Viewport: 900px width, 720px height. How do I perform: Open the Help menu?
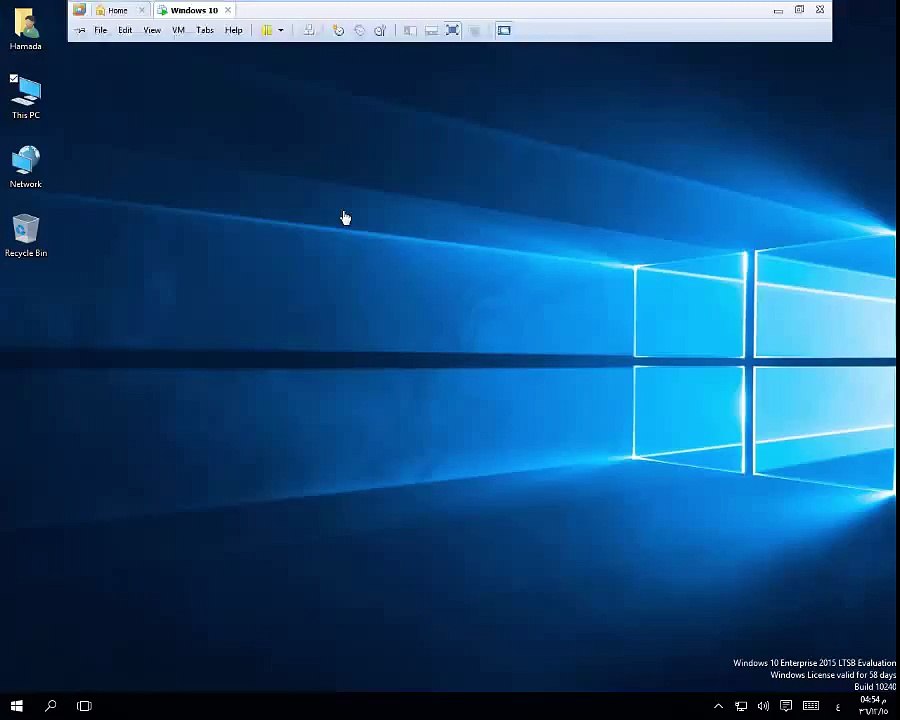(x=234, y=30)
